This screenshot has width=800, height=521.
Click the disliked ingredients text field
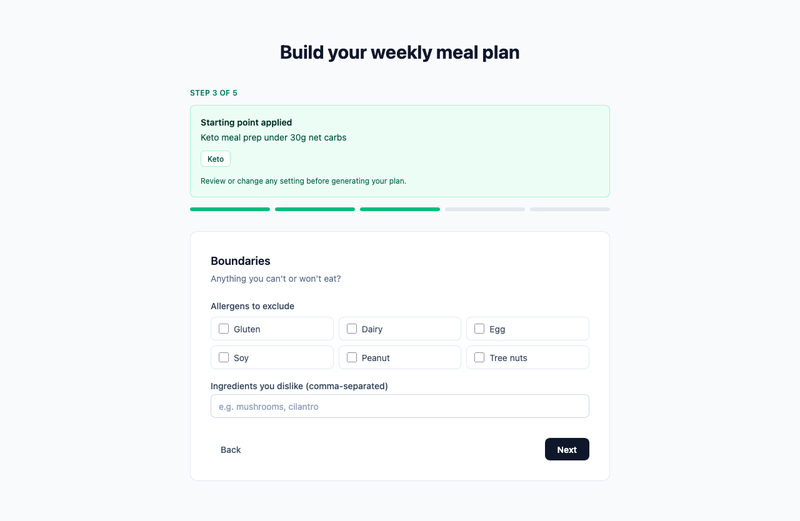click(x=399, y=406)
